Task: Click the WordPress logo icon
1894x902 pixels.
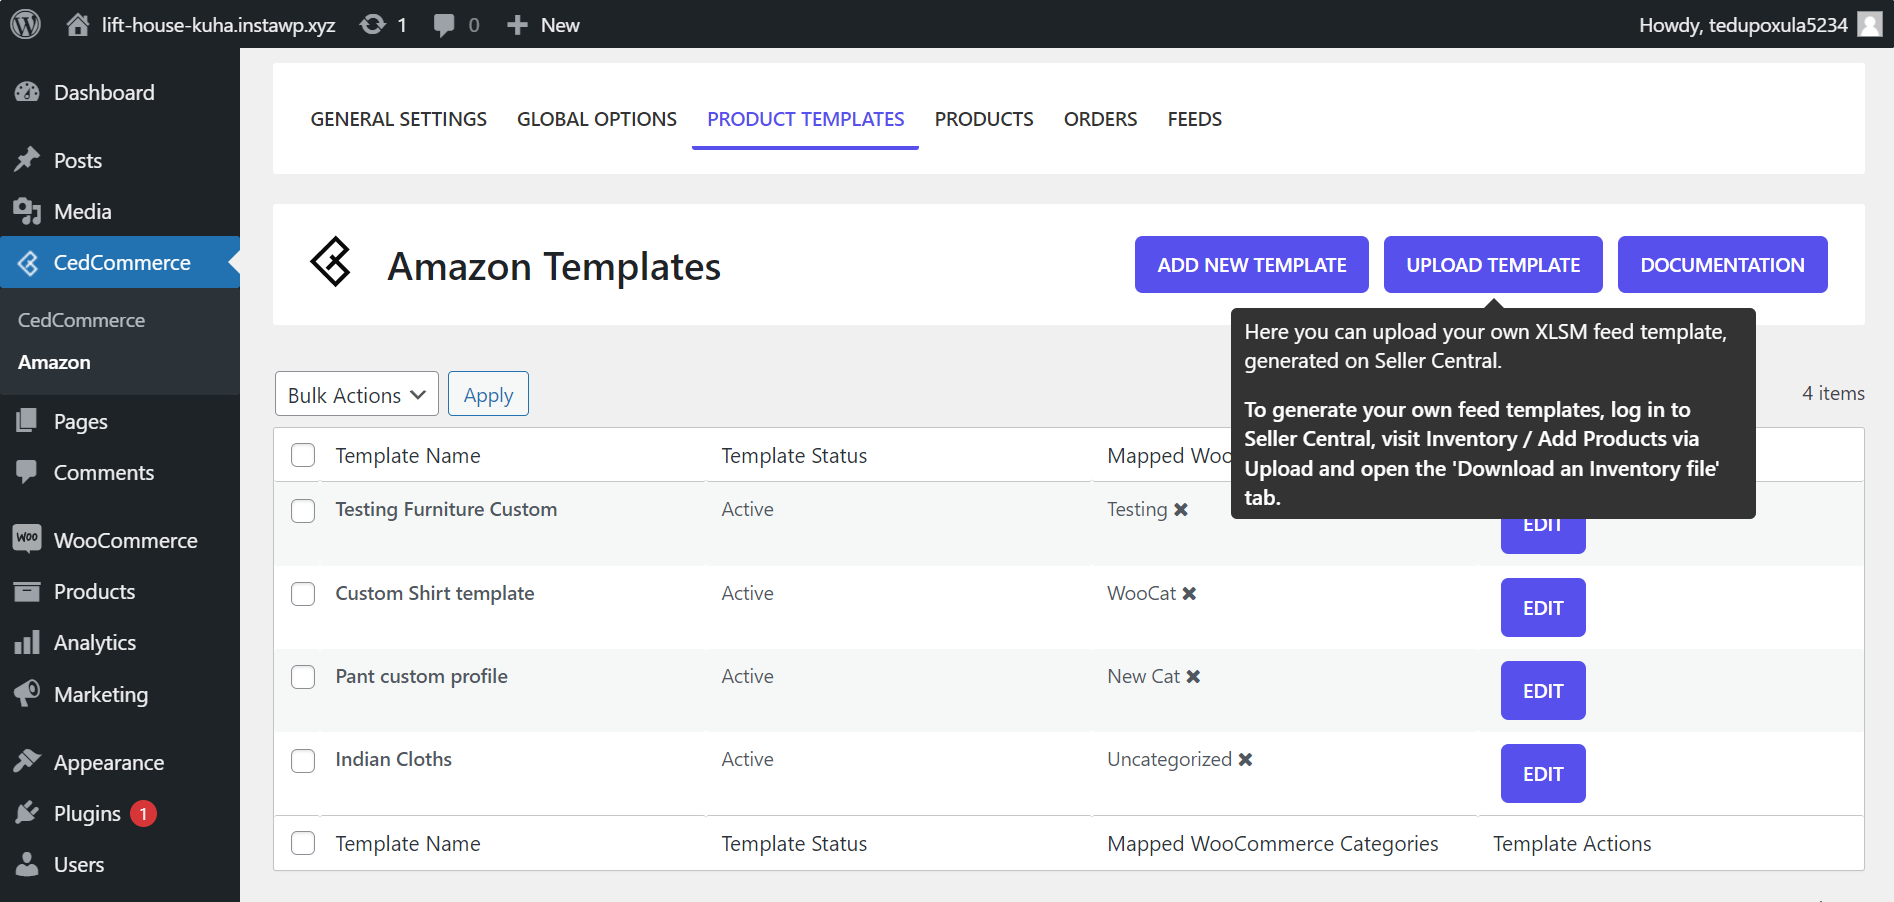Action: tap(25, 24)
